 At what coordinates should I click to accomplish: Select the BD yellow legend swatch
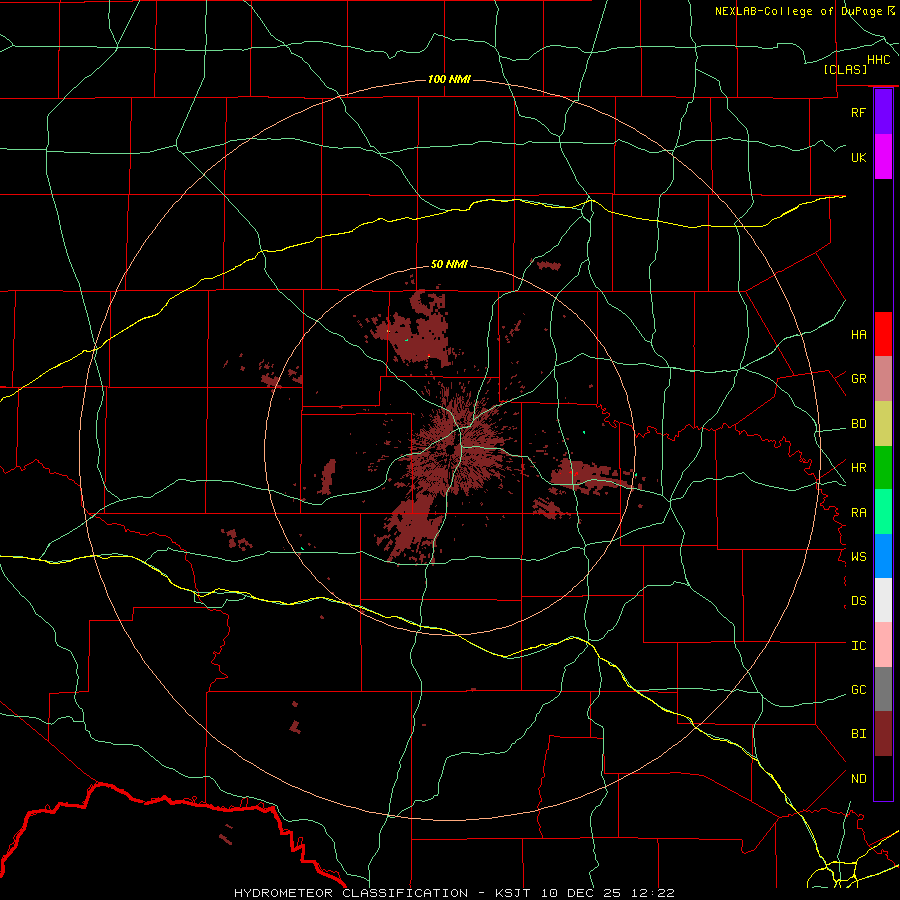click(883, 424)
